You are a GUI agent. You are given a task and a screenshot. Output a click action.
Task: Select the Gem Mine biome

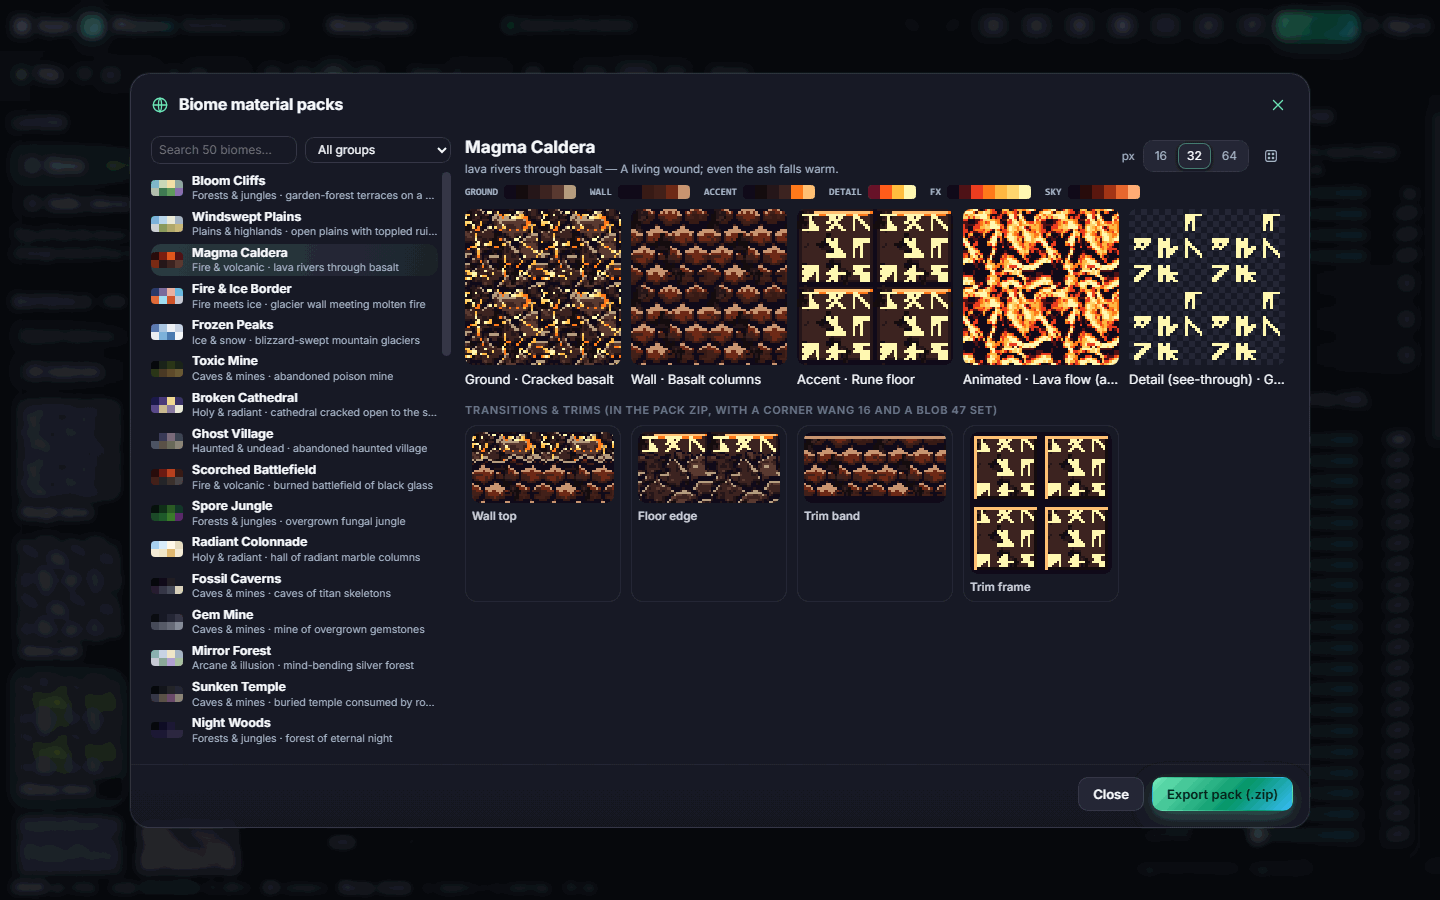click(x=294, y=622)
